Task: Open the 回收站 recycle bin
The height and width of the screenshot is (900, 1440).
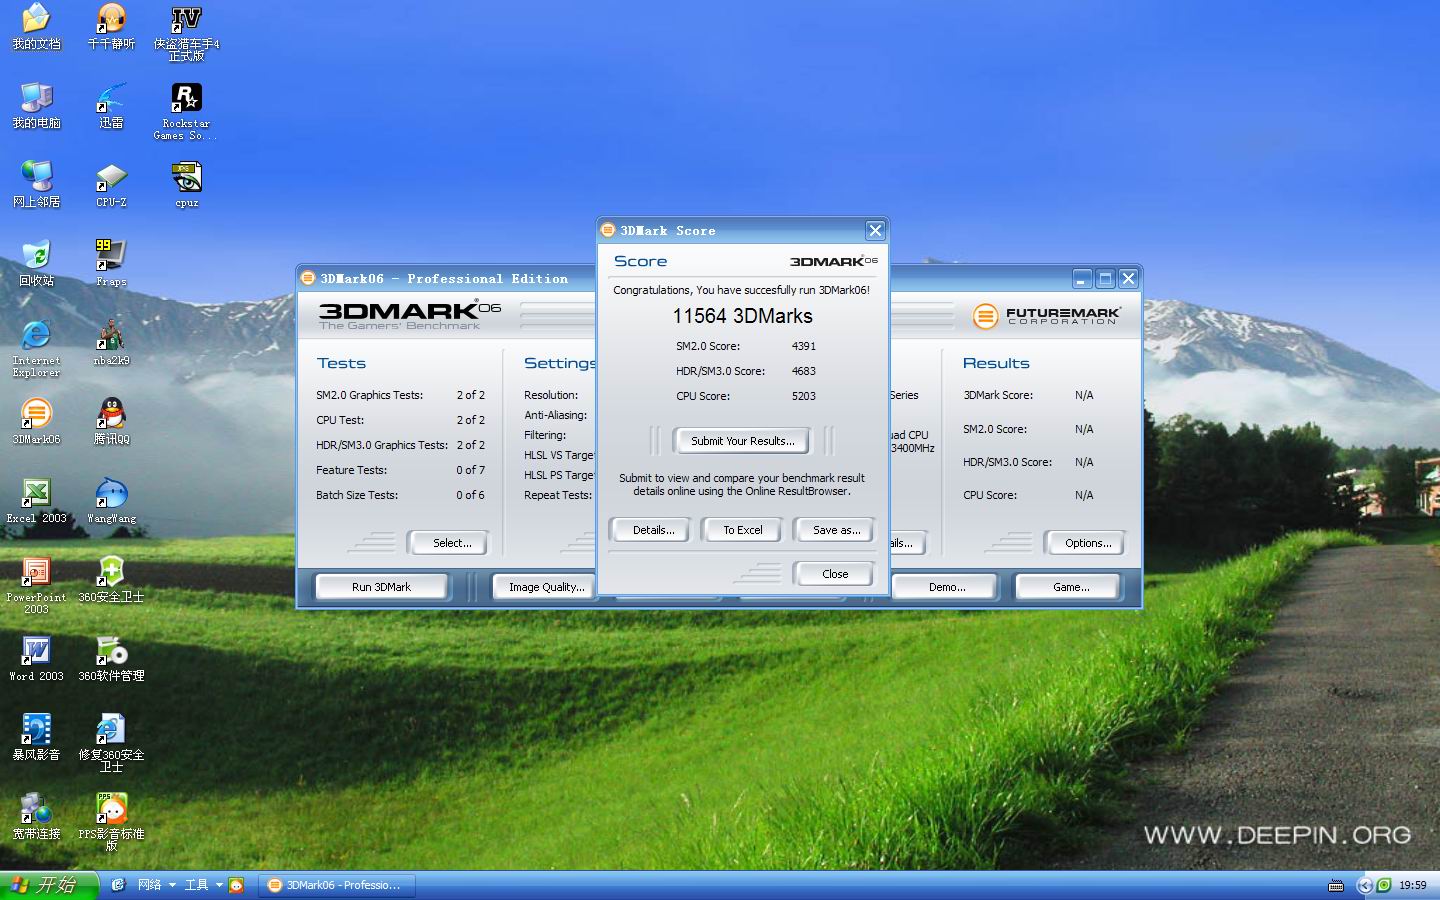Action: click(x=36, y=264)
